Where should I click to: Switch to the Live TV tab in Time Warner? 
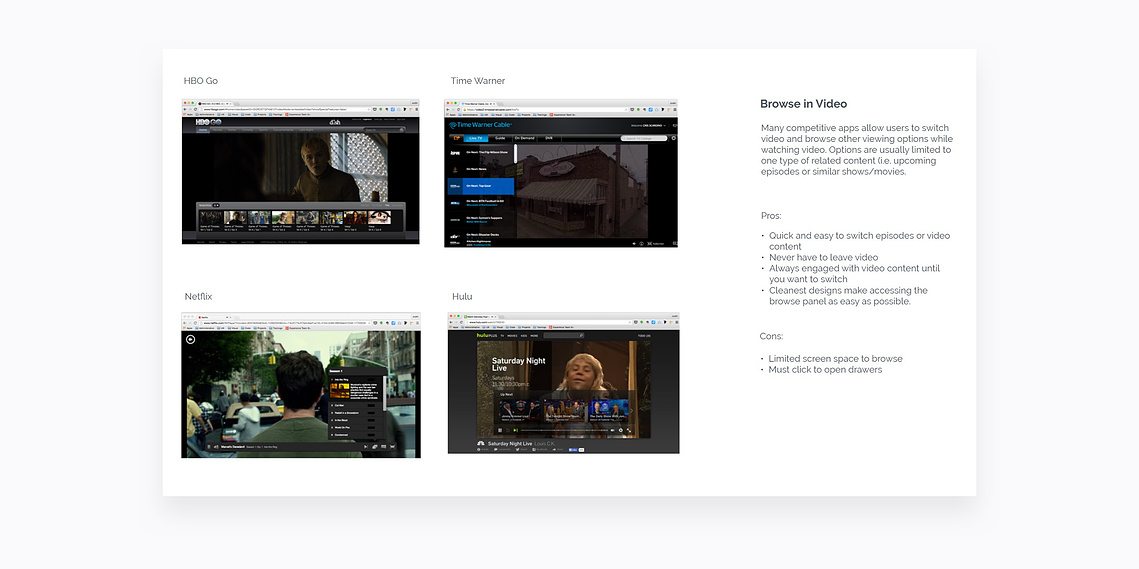pos(476,138)
